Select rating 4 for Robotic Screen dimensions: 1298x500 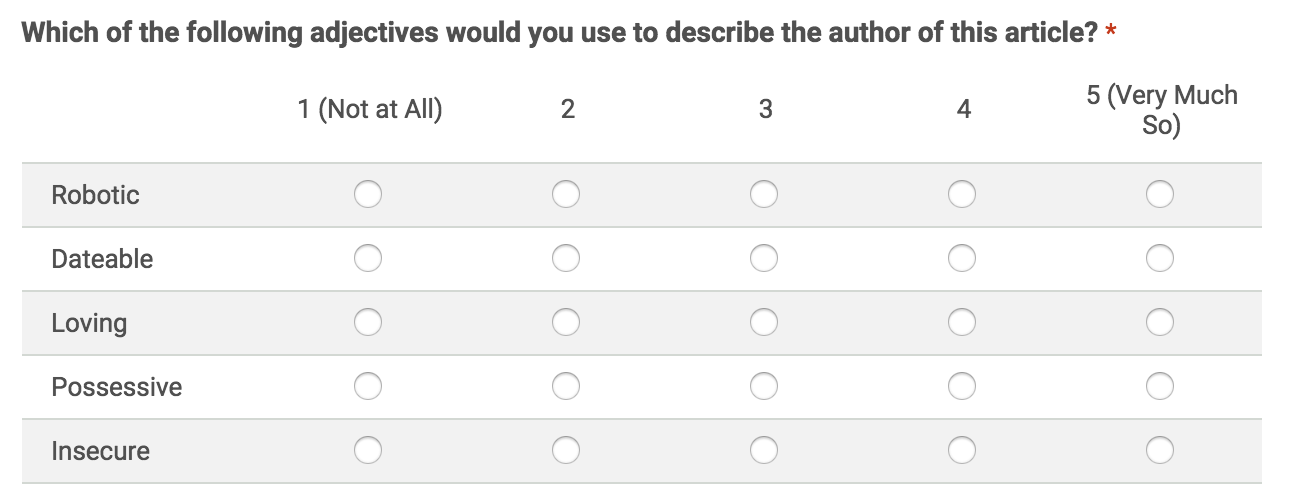(962, 194)
